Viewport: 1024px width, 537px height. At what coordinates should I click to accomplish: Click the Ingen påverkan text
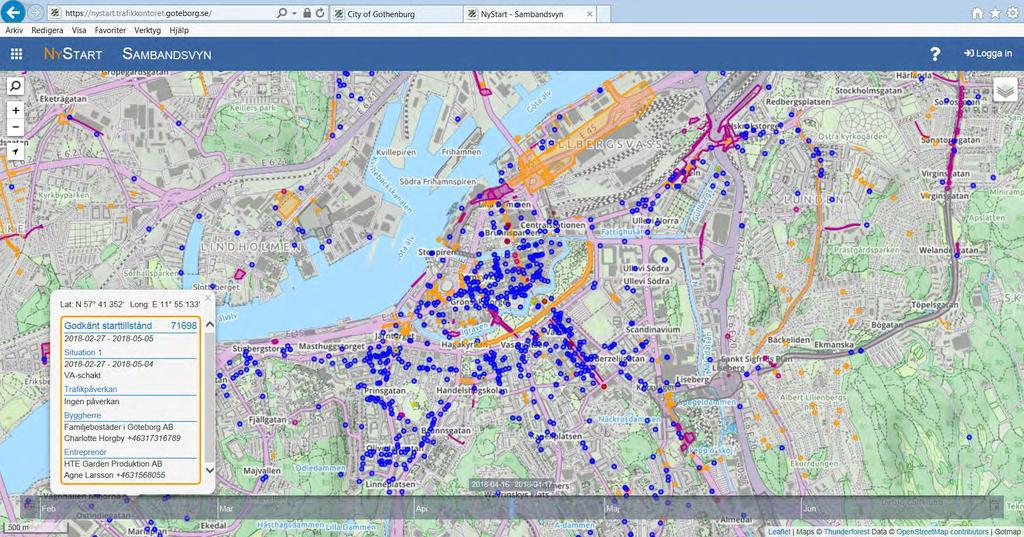pos(91,402)
